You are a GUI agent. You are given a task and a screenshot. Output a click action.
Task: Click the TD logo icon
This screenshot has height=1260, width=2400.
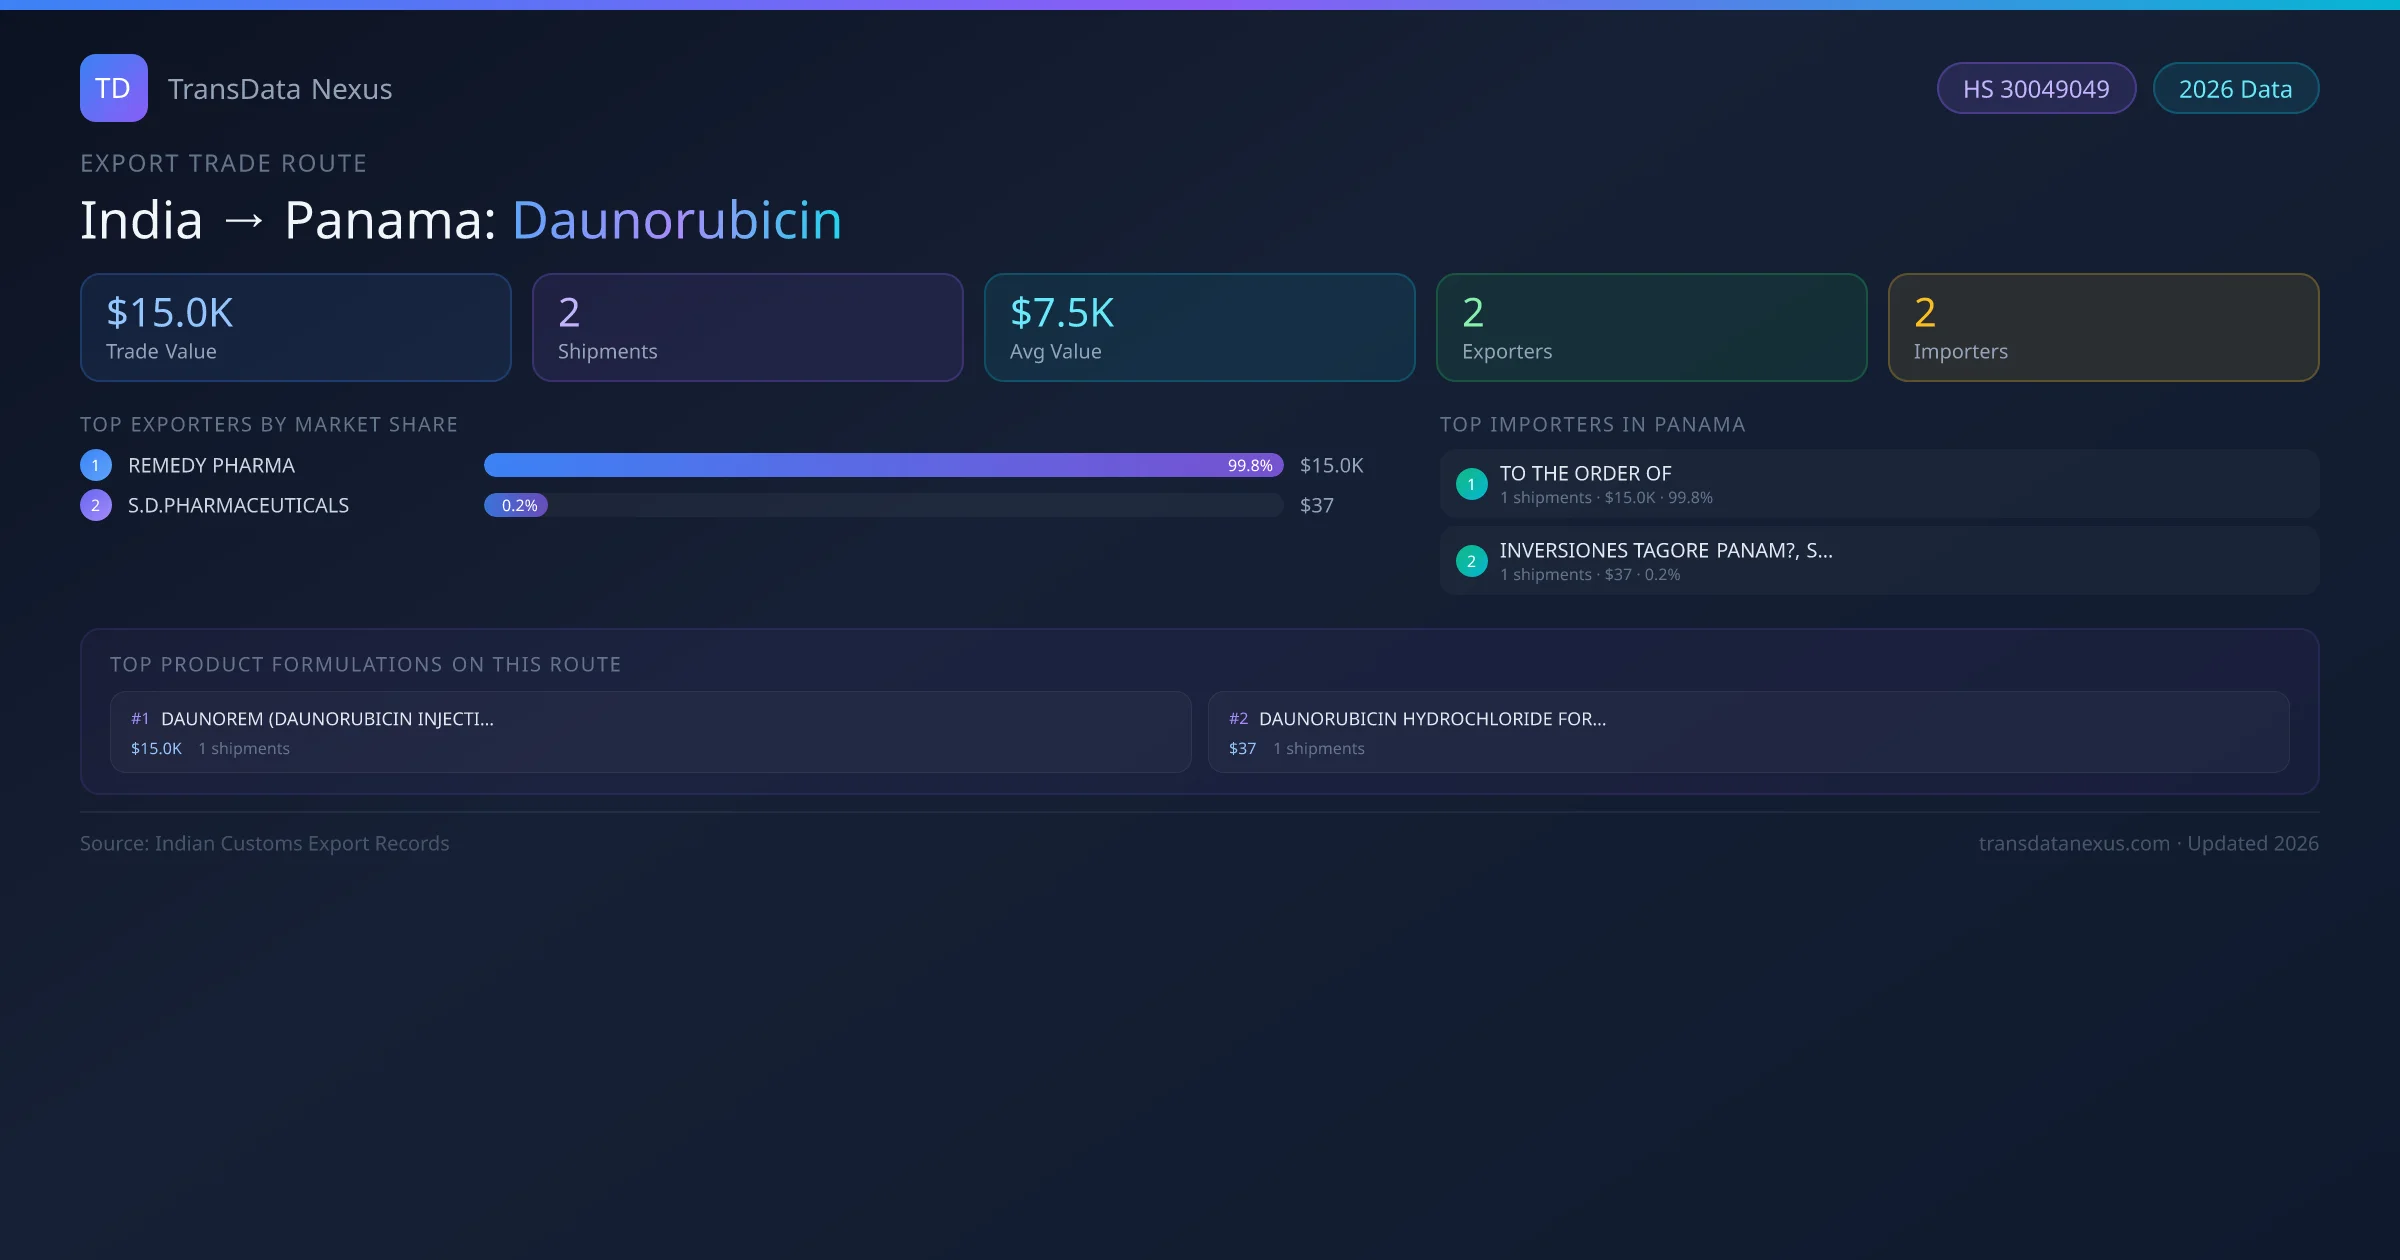(x=113, y=88)
